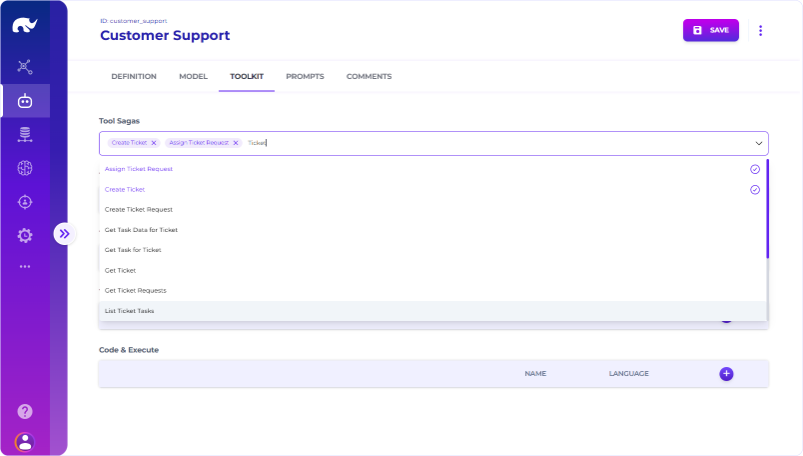The image size is (803, 456).
Task: Open the brain icon in the sidebar
Action: (x=25, y=168)
